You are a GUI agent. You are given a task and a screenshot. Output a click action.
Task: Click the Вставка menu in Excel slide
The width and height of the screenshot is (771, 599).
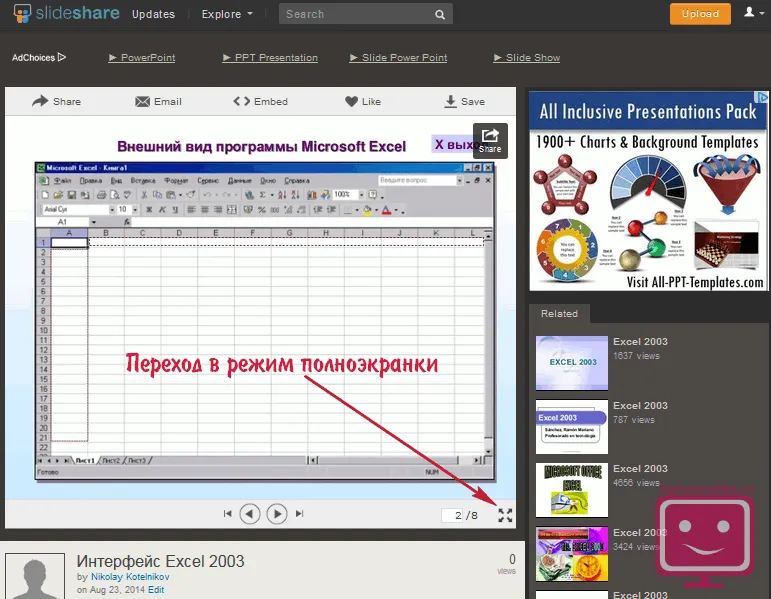[x=143, y=180]
